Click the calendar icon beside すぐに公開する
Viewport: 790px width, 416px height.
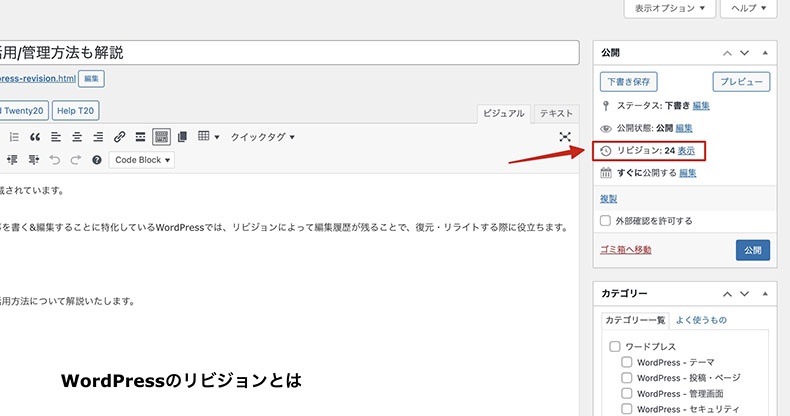[606, 173]
